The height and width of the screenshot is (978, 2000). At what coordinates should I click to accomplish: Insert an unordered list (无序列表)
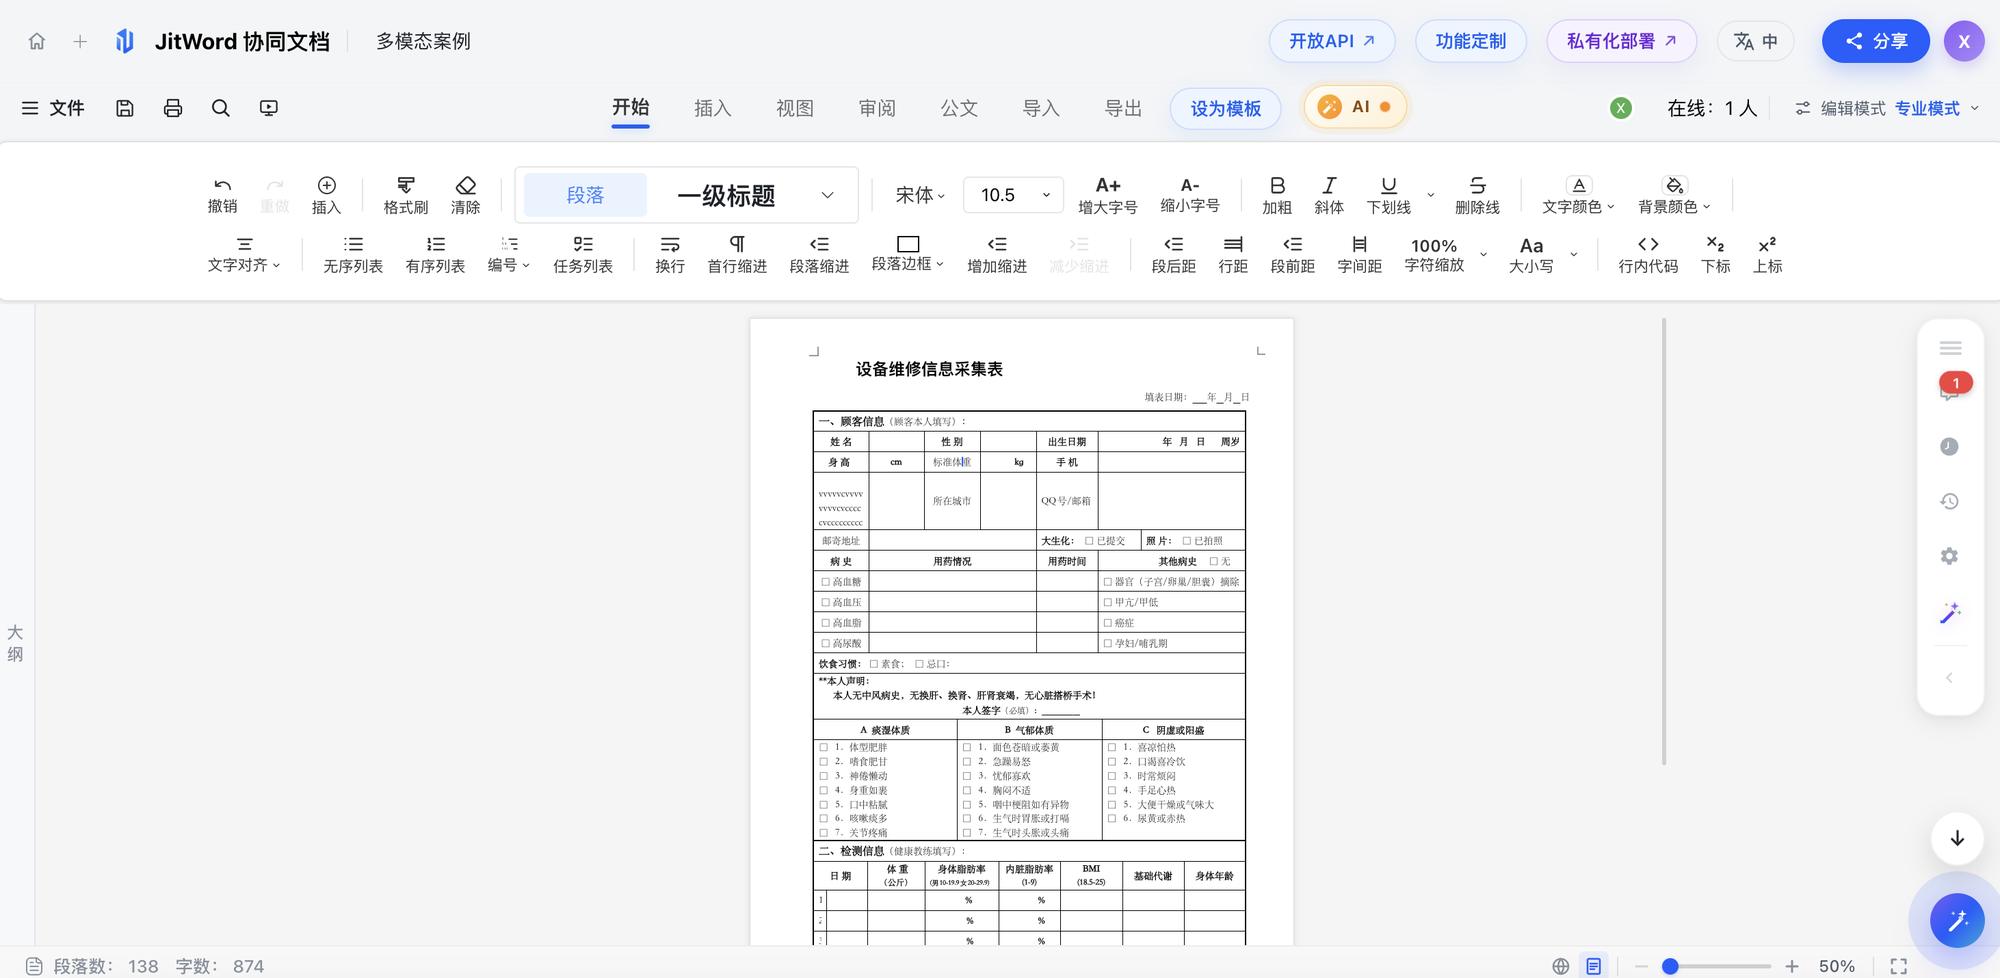click(x=353, y=255)
